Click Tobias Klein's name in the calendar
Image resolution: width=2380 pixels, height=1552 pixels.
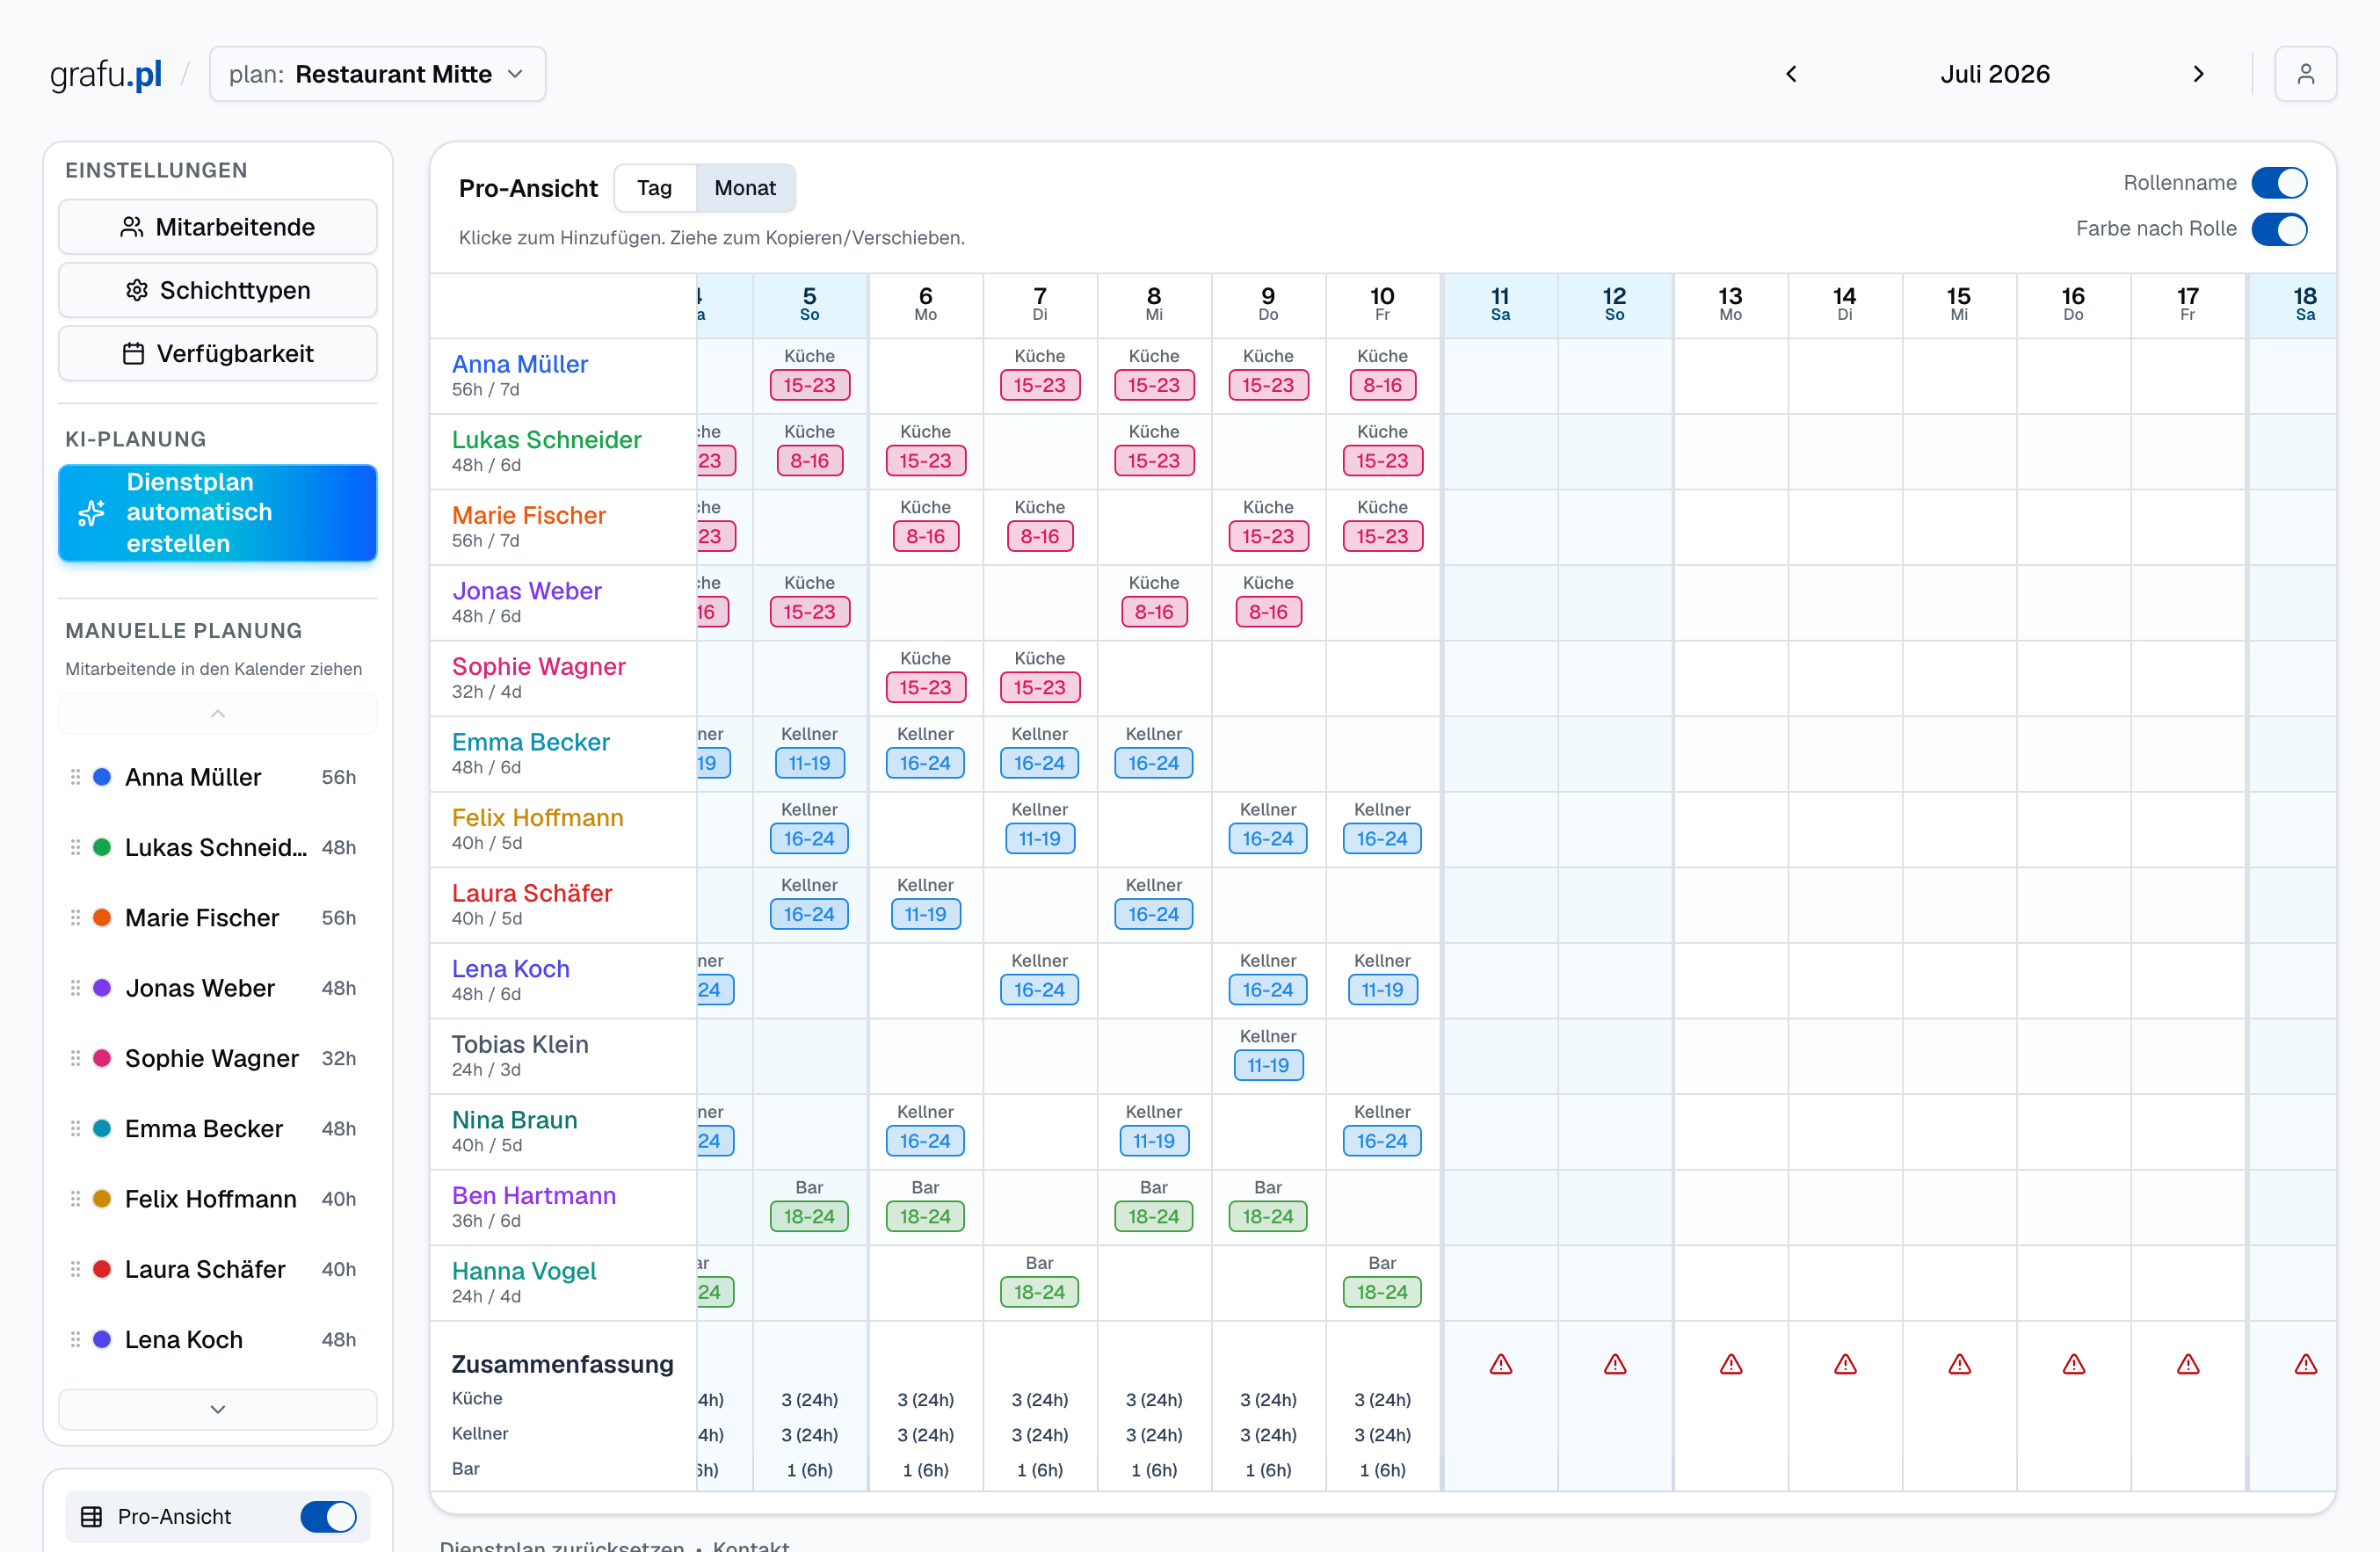tap(519, 1044)
